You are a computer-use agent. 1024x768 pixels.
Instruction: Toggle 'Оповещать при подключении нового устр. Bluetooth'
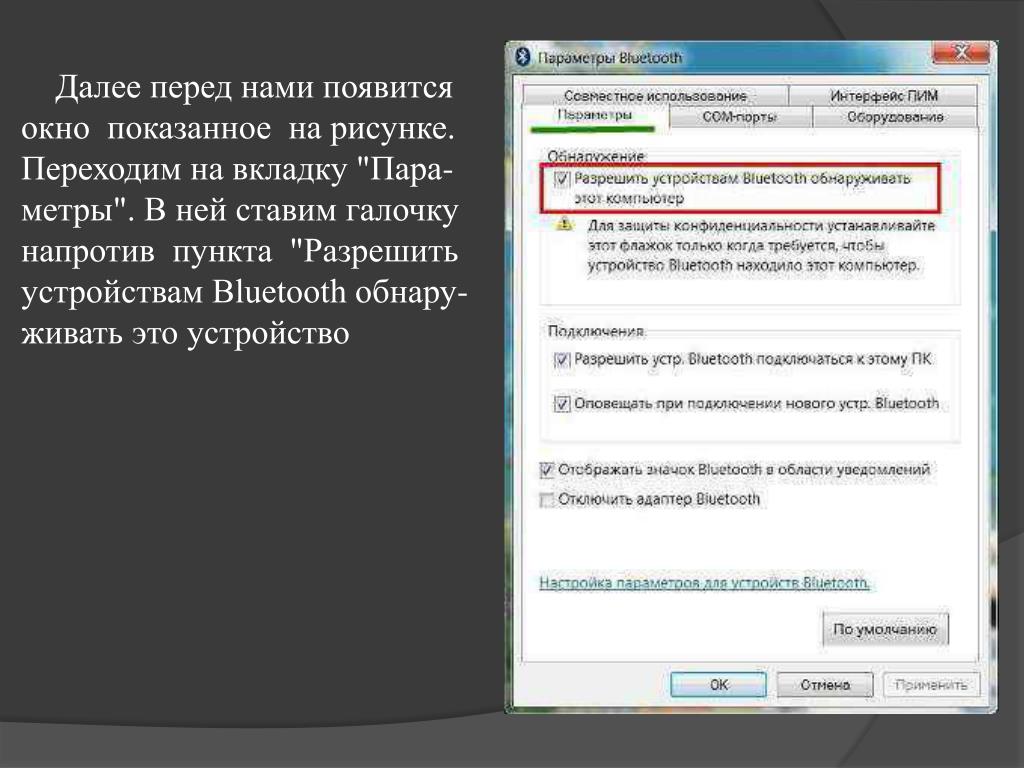562,404
